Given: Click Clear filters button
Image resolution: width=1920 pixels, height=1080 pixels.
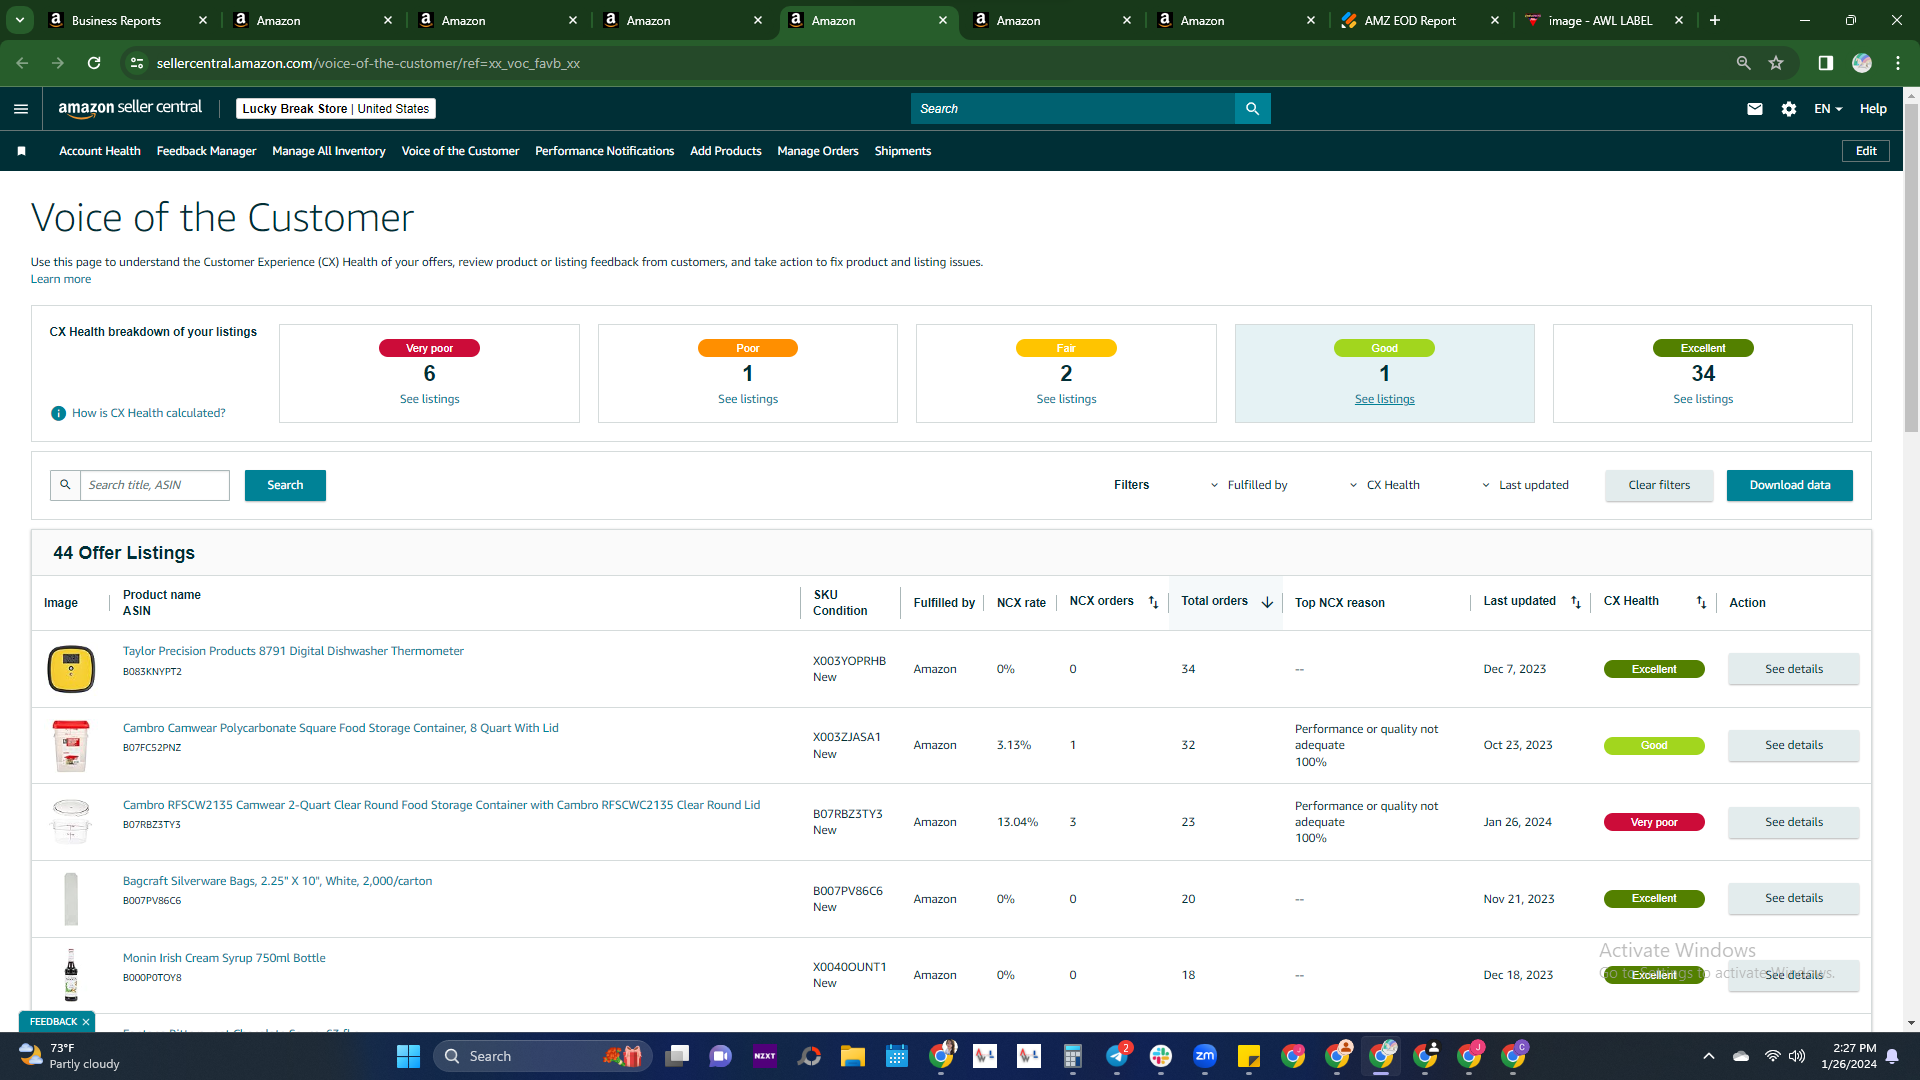Looking at the screenshot, I should point(1659,485).
